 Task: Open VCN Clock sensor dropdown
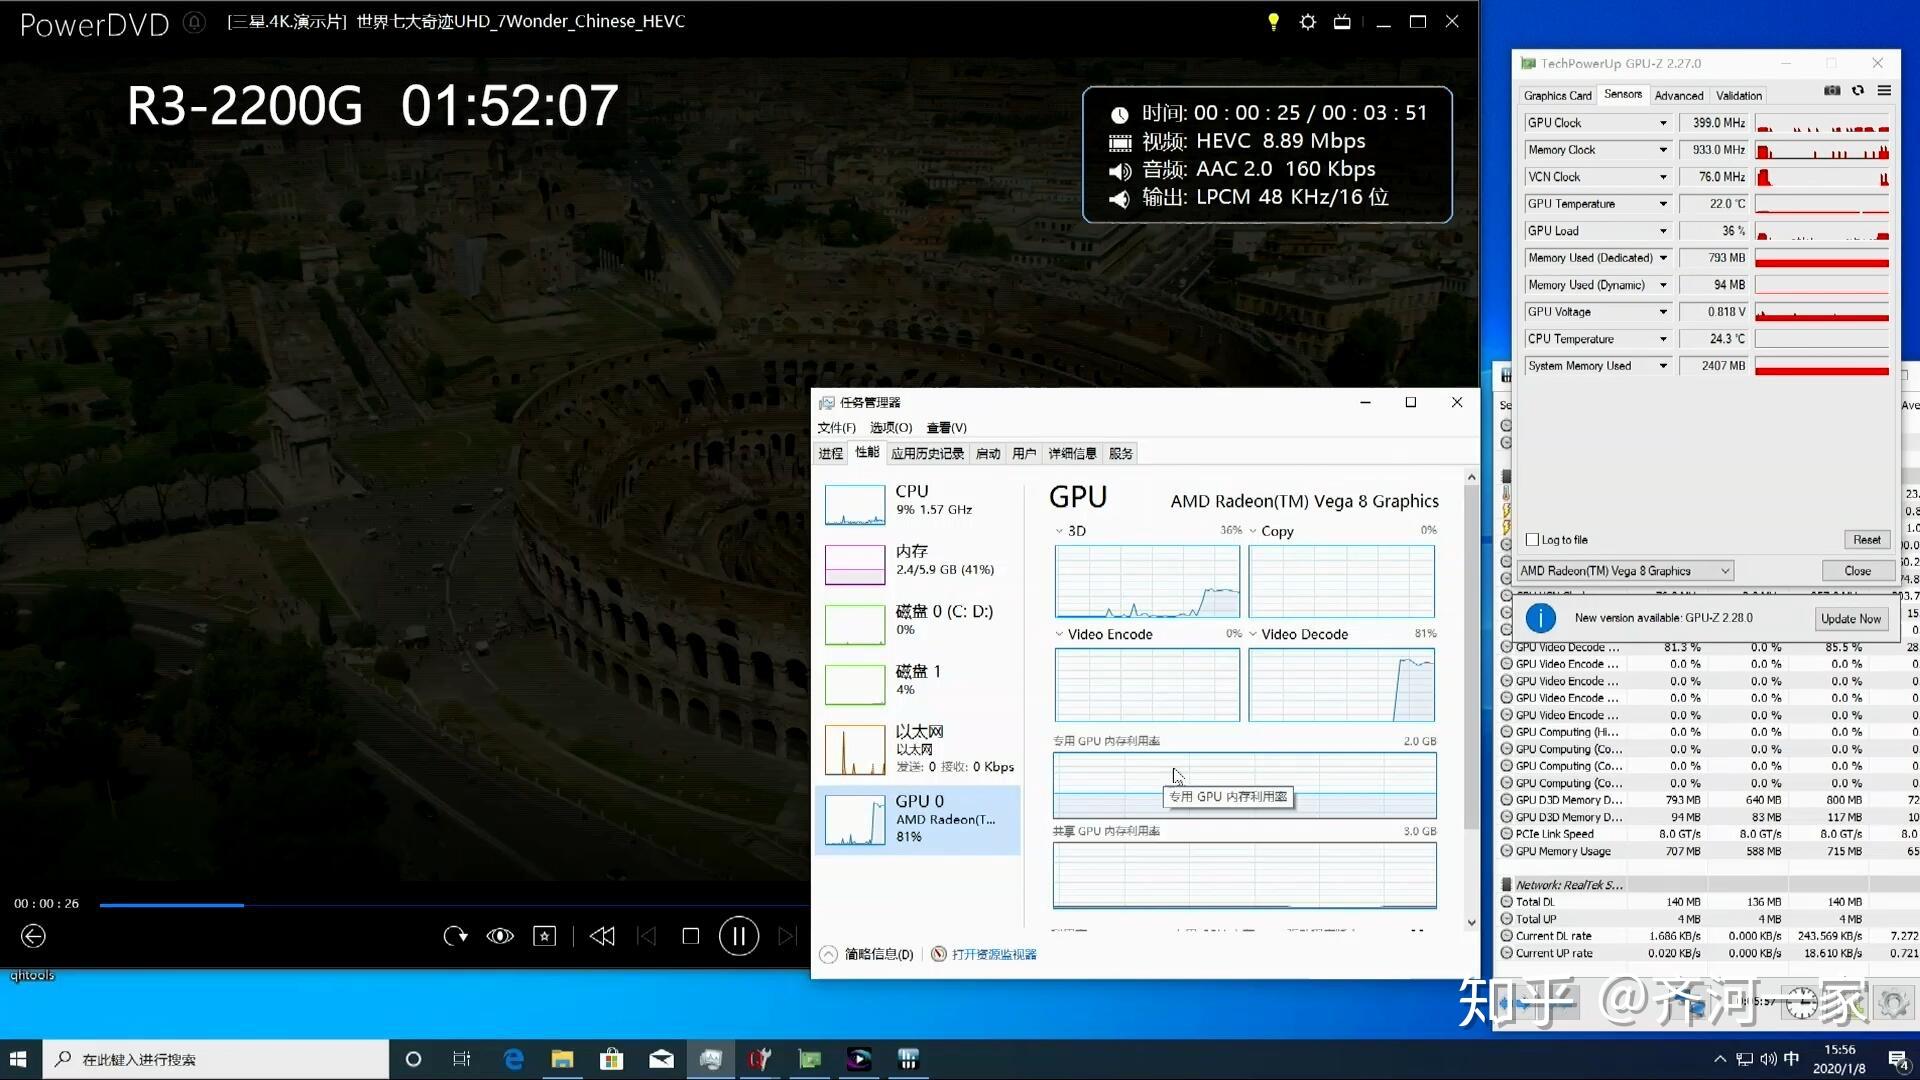[x=1663, y=177]
